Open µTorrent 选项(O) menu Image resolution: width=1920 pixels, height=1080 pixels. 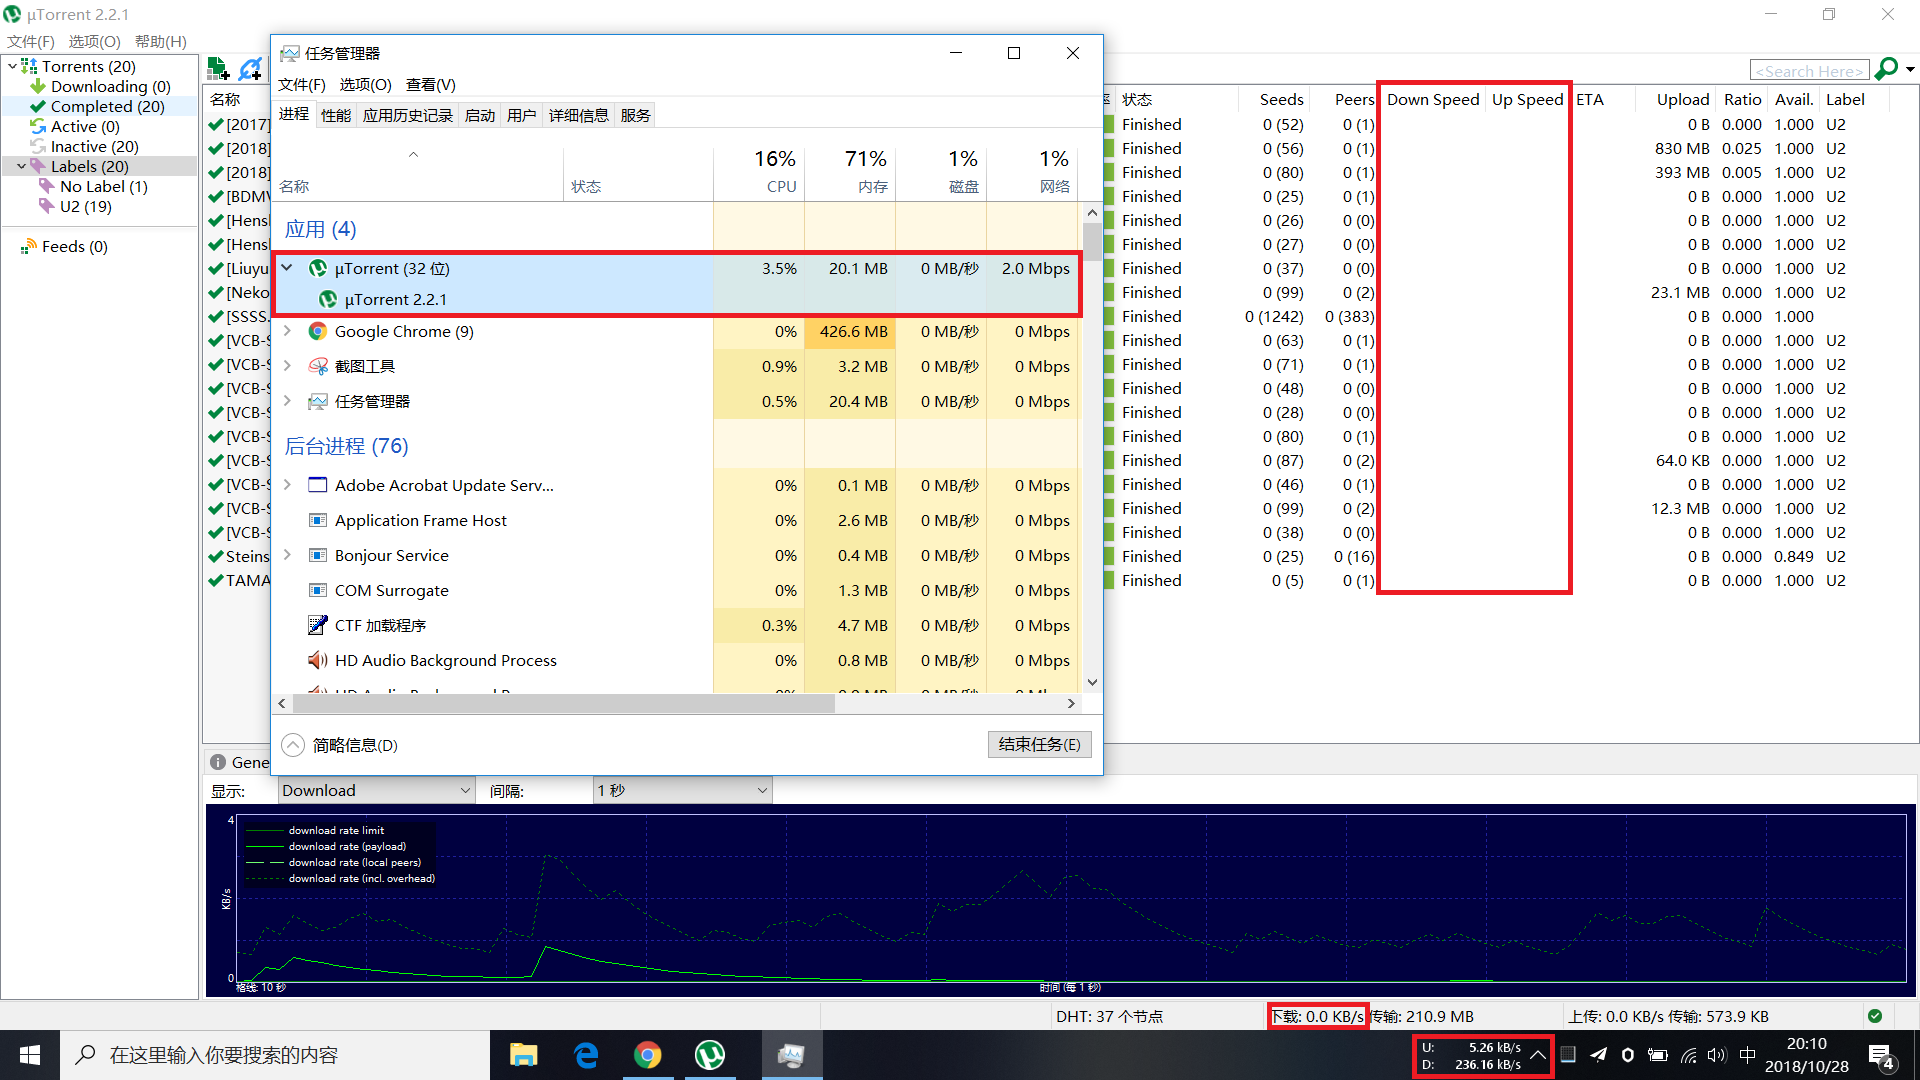[94, 41]
